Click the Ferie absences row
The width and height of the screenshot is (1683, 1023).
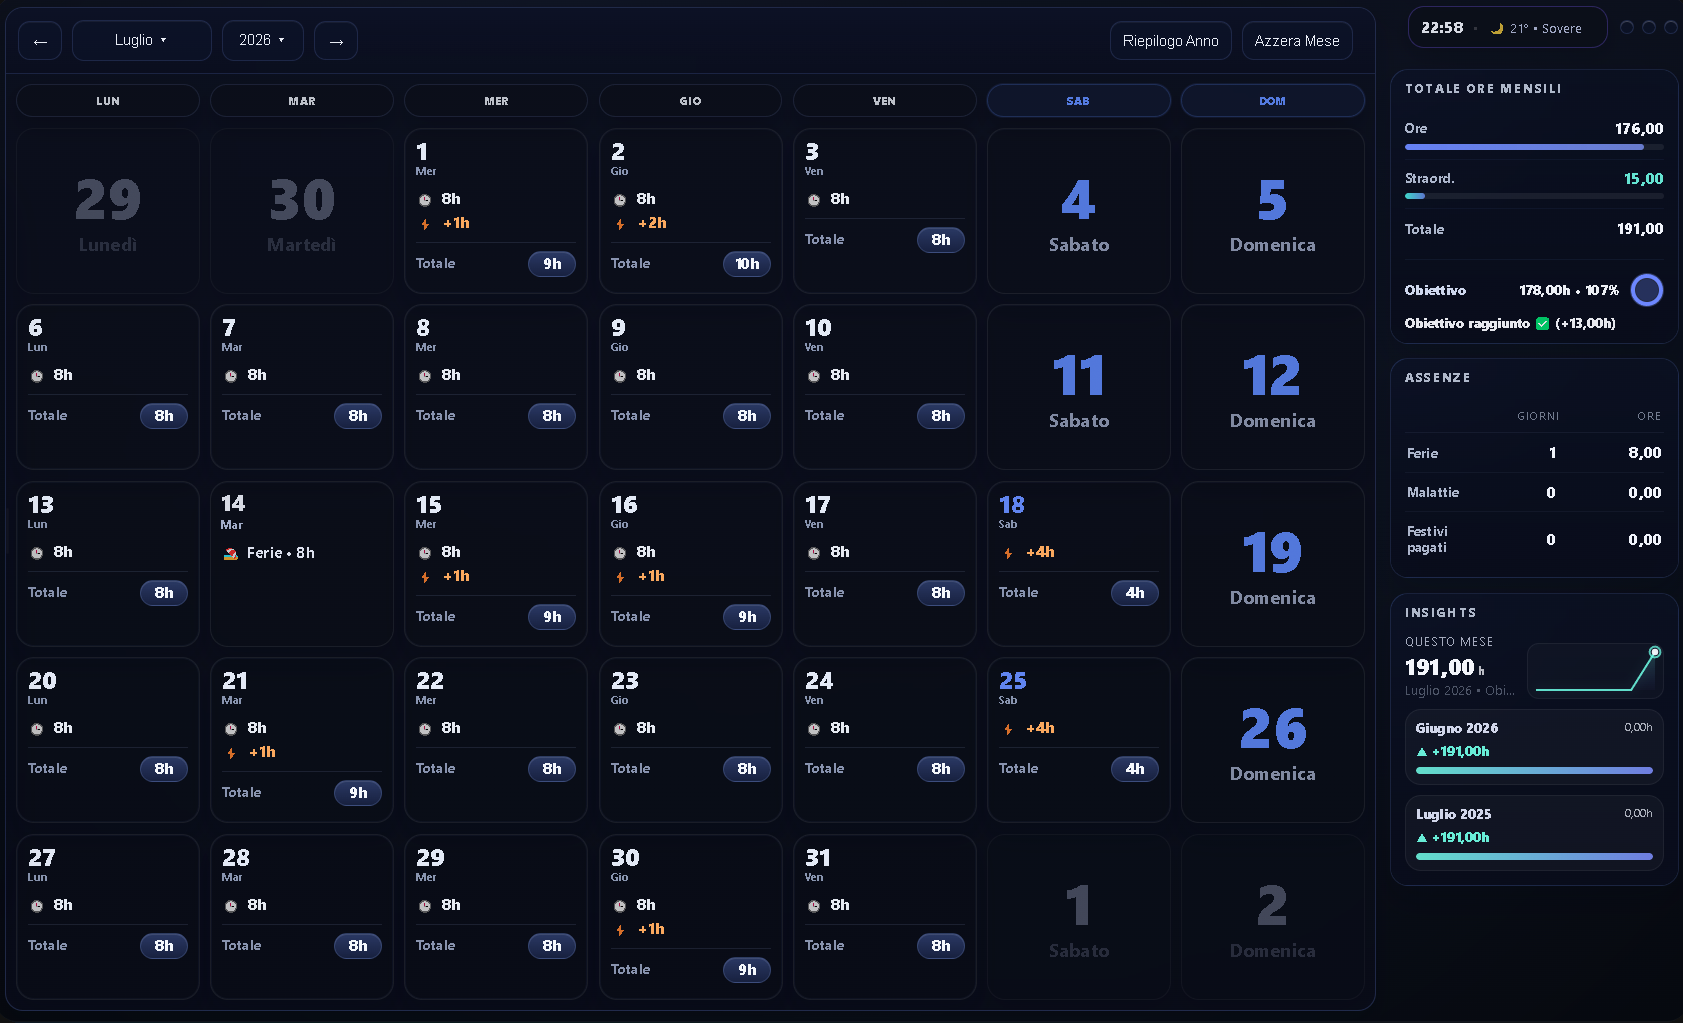(1534, 453)
